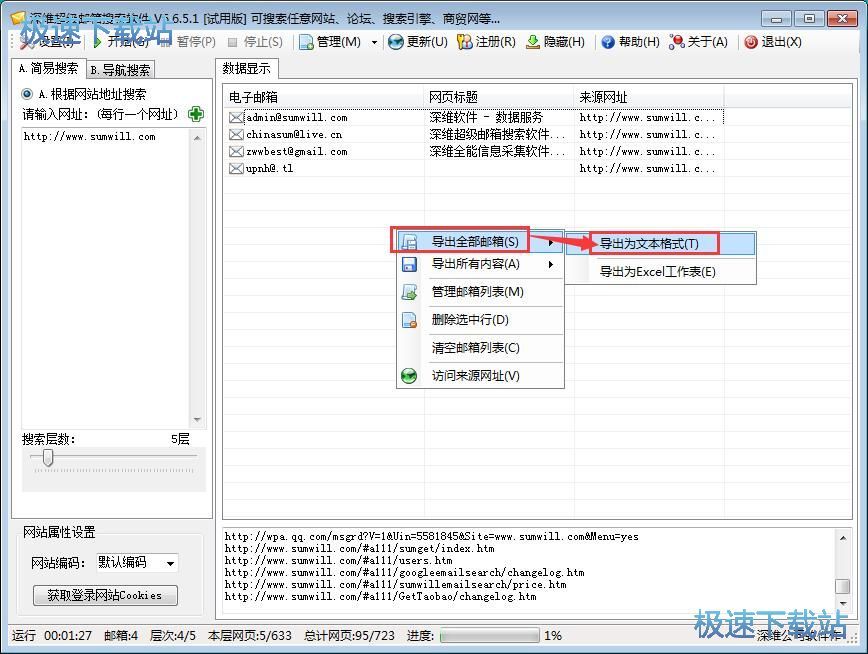Screen dimensions: 868x654
Task: Open the 管理(M) toolbar icon
Action: tap(306, 42)
